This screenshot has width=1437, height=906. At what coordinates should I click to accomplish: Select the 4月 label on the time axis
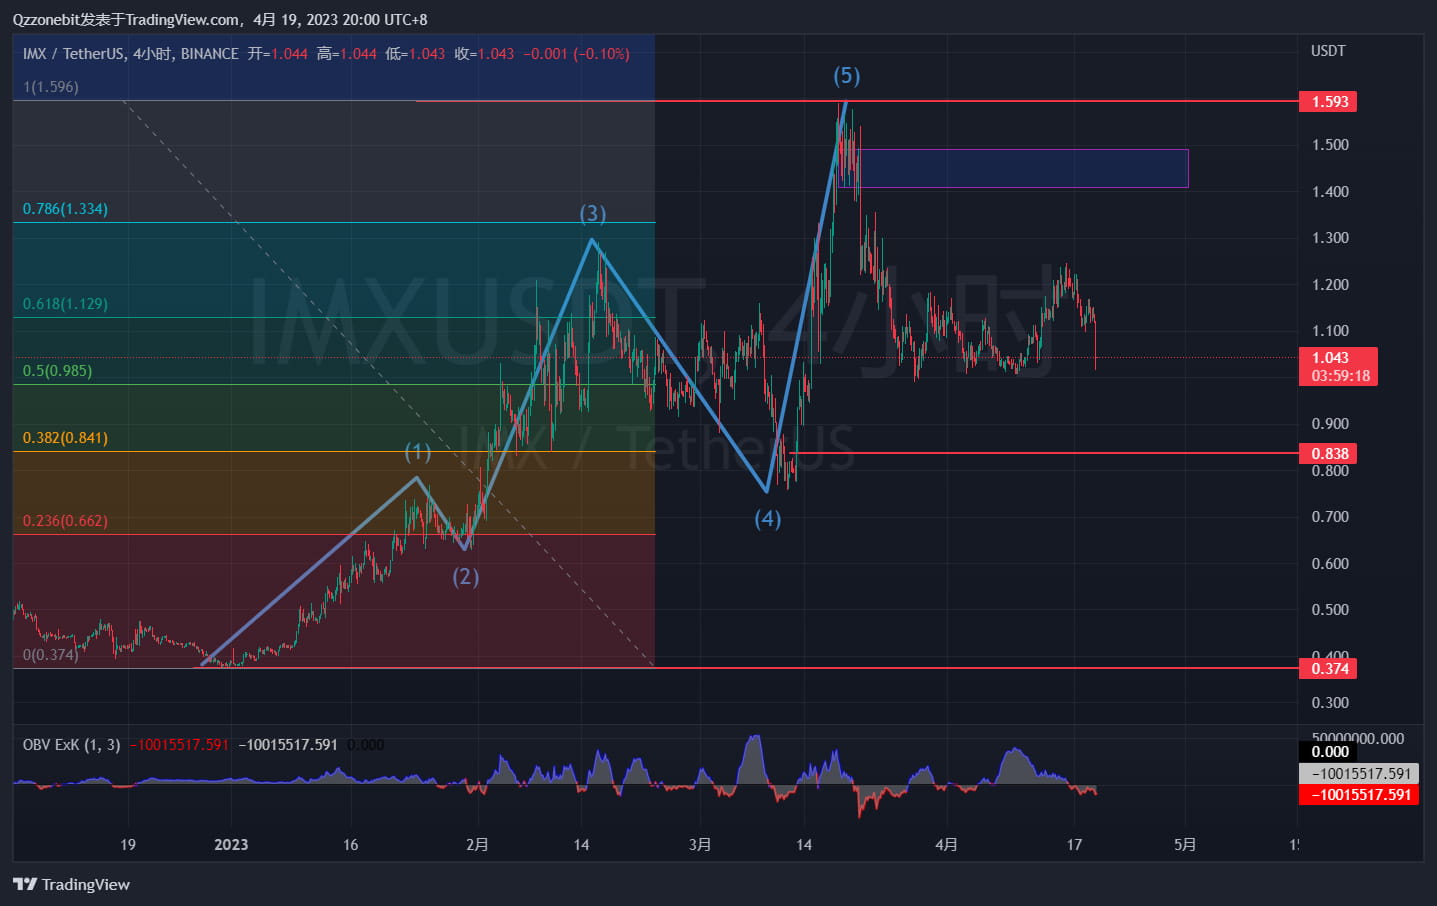pos(946,845)
